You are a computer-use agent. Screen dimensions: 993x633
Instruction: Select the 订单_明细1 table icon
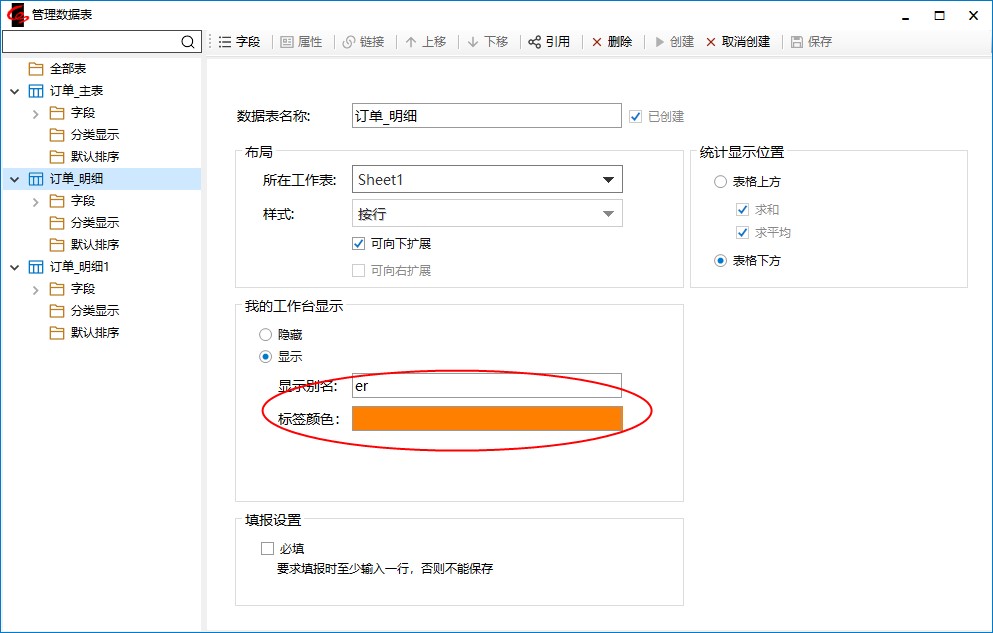(36, 267)
